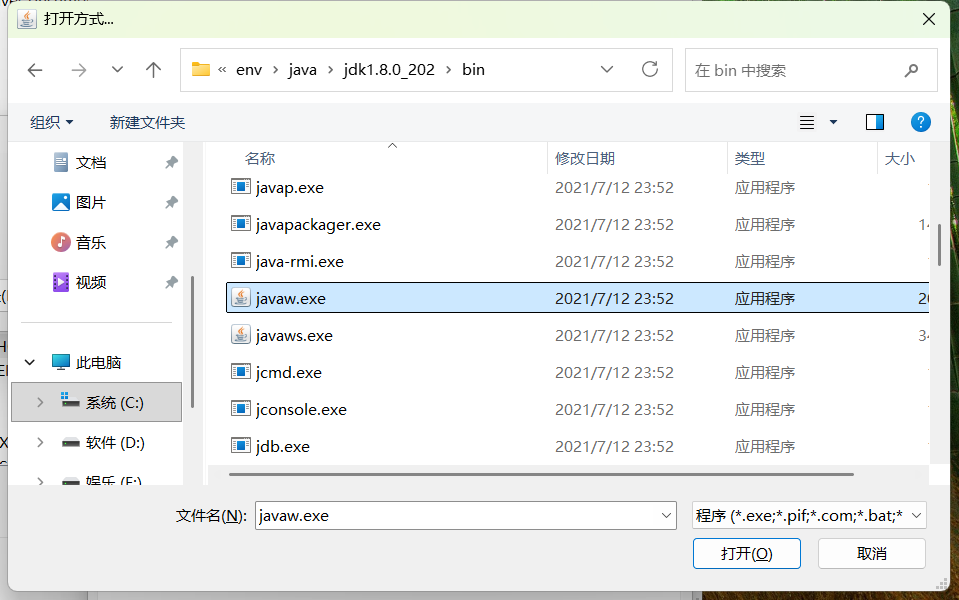This screenshot has width=959, height=600.
Task: Go forward with the right arrow
Action: (78, 70)
